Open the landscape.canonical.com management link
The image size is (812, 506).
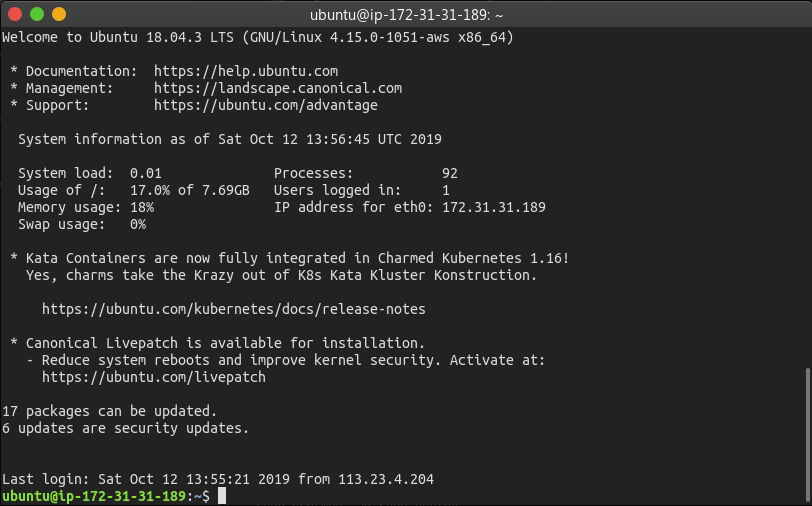278,88
